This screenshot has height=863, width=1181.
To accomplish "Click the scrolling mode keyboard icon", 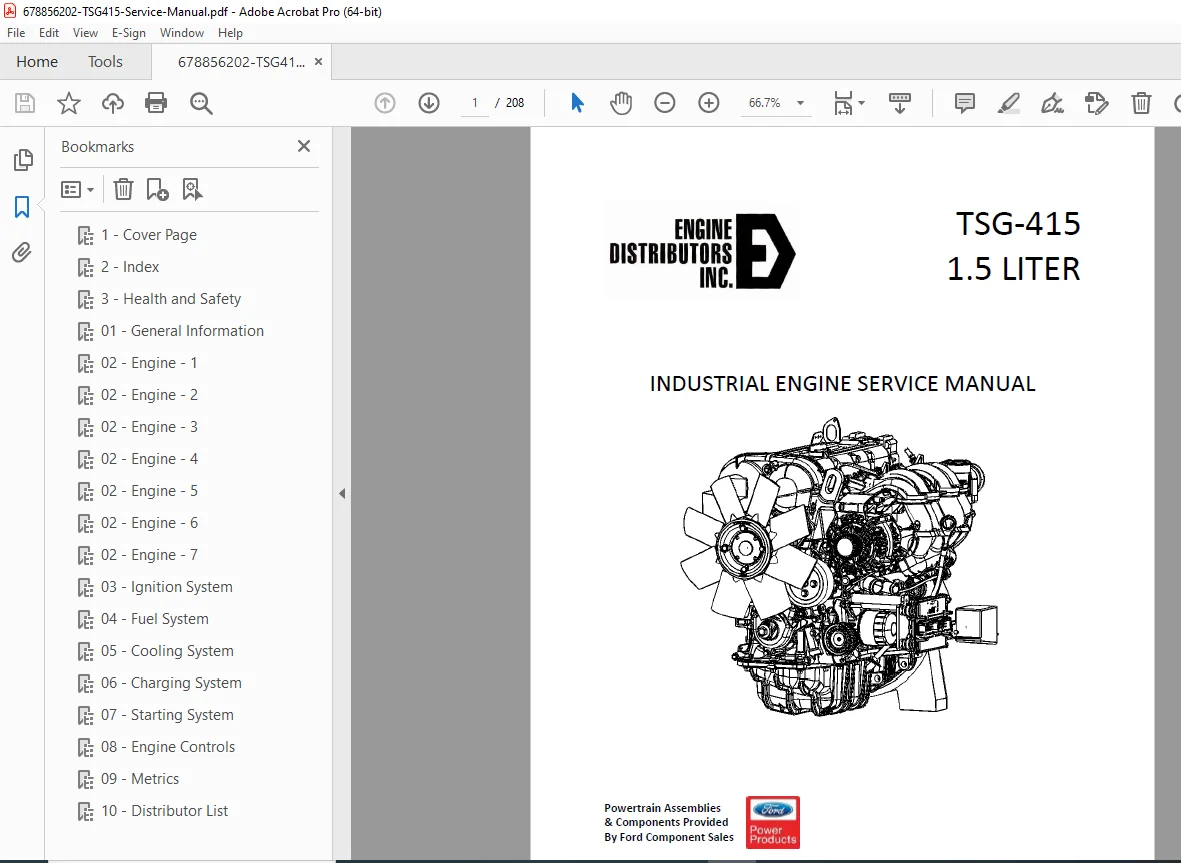I will pyautogui.click(x=899, y=103).
